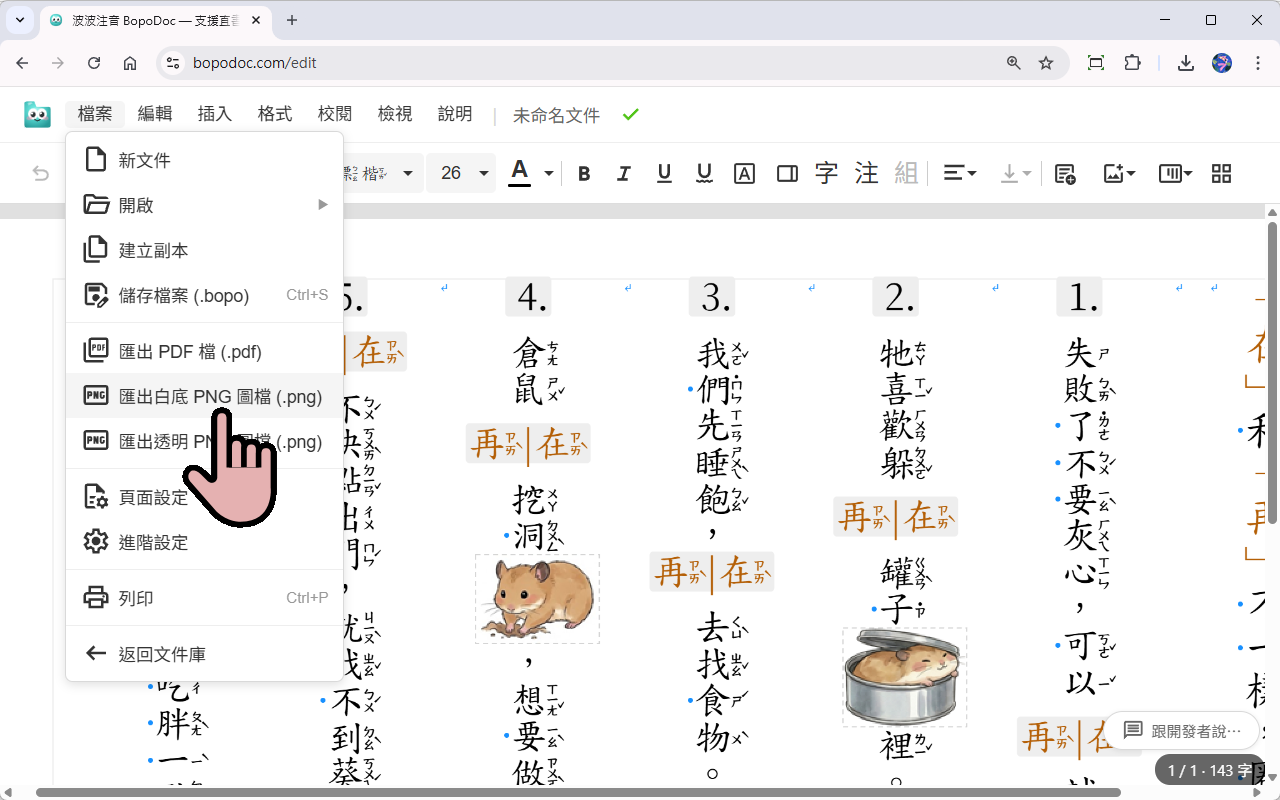
Task: Toggle the 注 zhuyin annotation icon
Action: [866, 173]
